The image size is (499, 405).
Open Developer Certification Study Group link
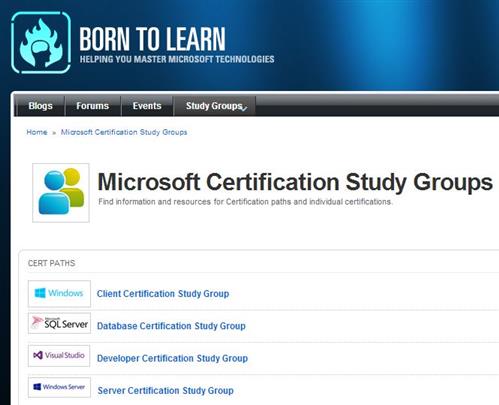172,358
